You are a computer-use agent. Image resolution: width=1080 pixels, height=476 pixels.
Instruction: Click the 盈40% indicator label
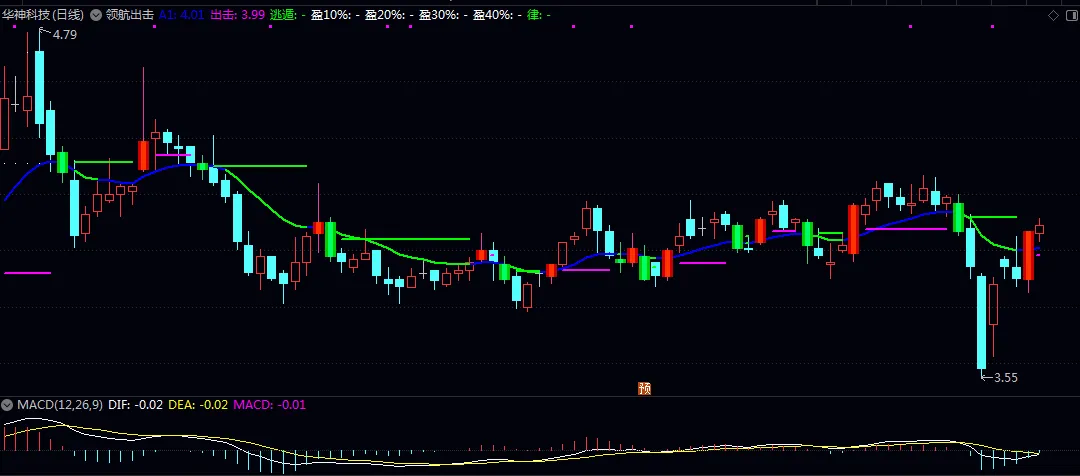(497, 14)
